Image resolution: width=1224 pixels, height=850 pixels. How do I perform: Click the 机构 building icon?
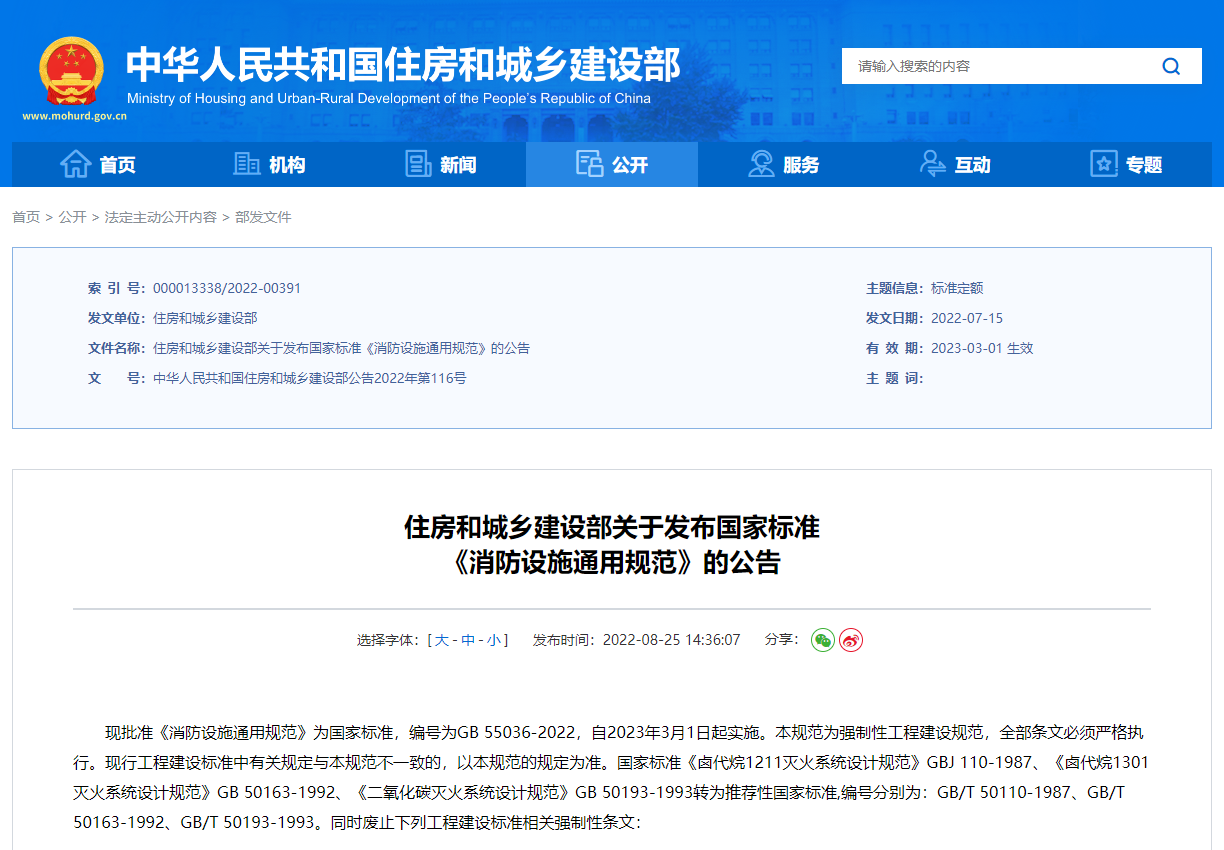[x=246, y=164]
